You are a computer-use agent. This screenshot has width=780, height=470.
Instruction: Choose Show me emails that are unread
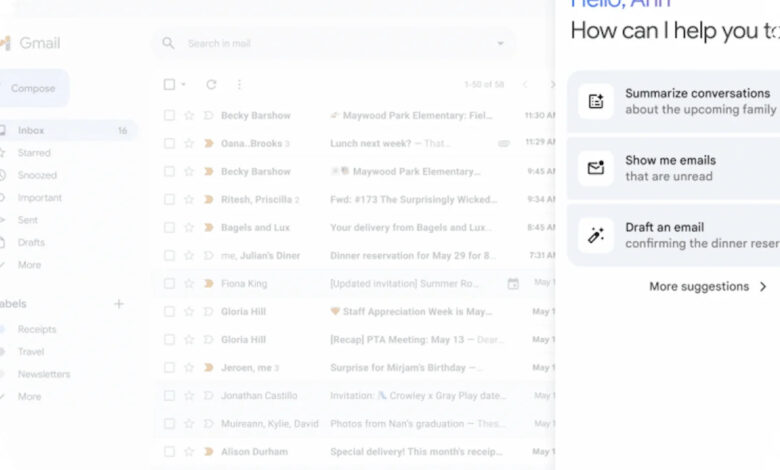pos(674,168)
